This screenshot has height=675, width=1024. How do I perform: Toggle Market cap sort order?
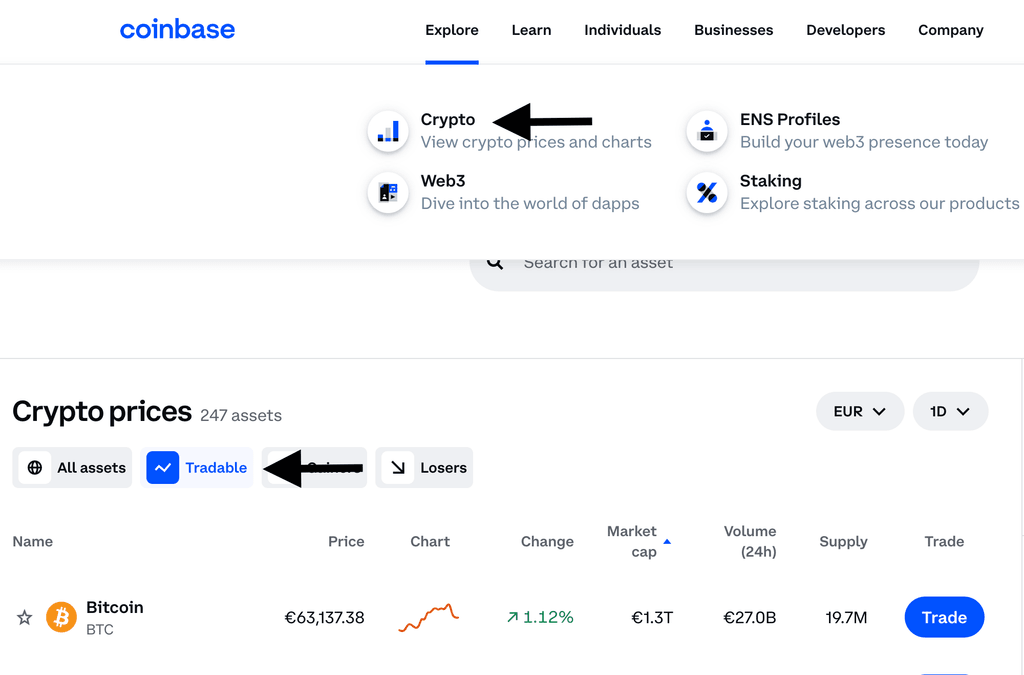639,541
